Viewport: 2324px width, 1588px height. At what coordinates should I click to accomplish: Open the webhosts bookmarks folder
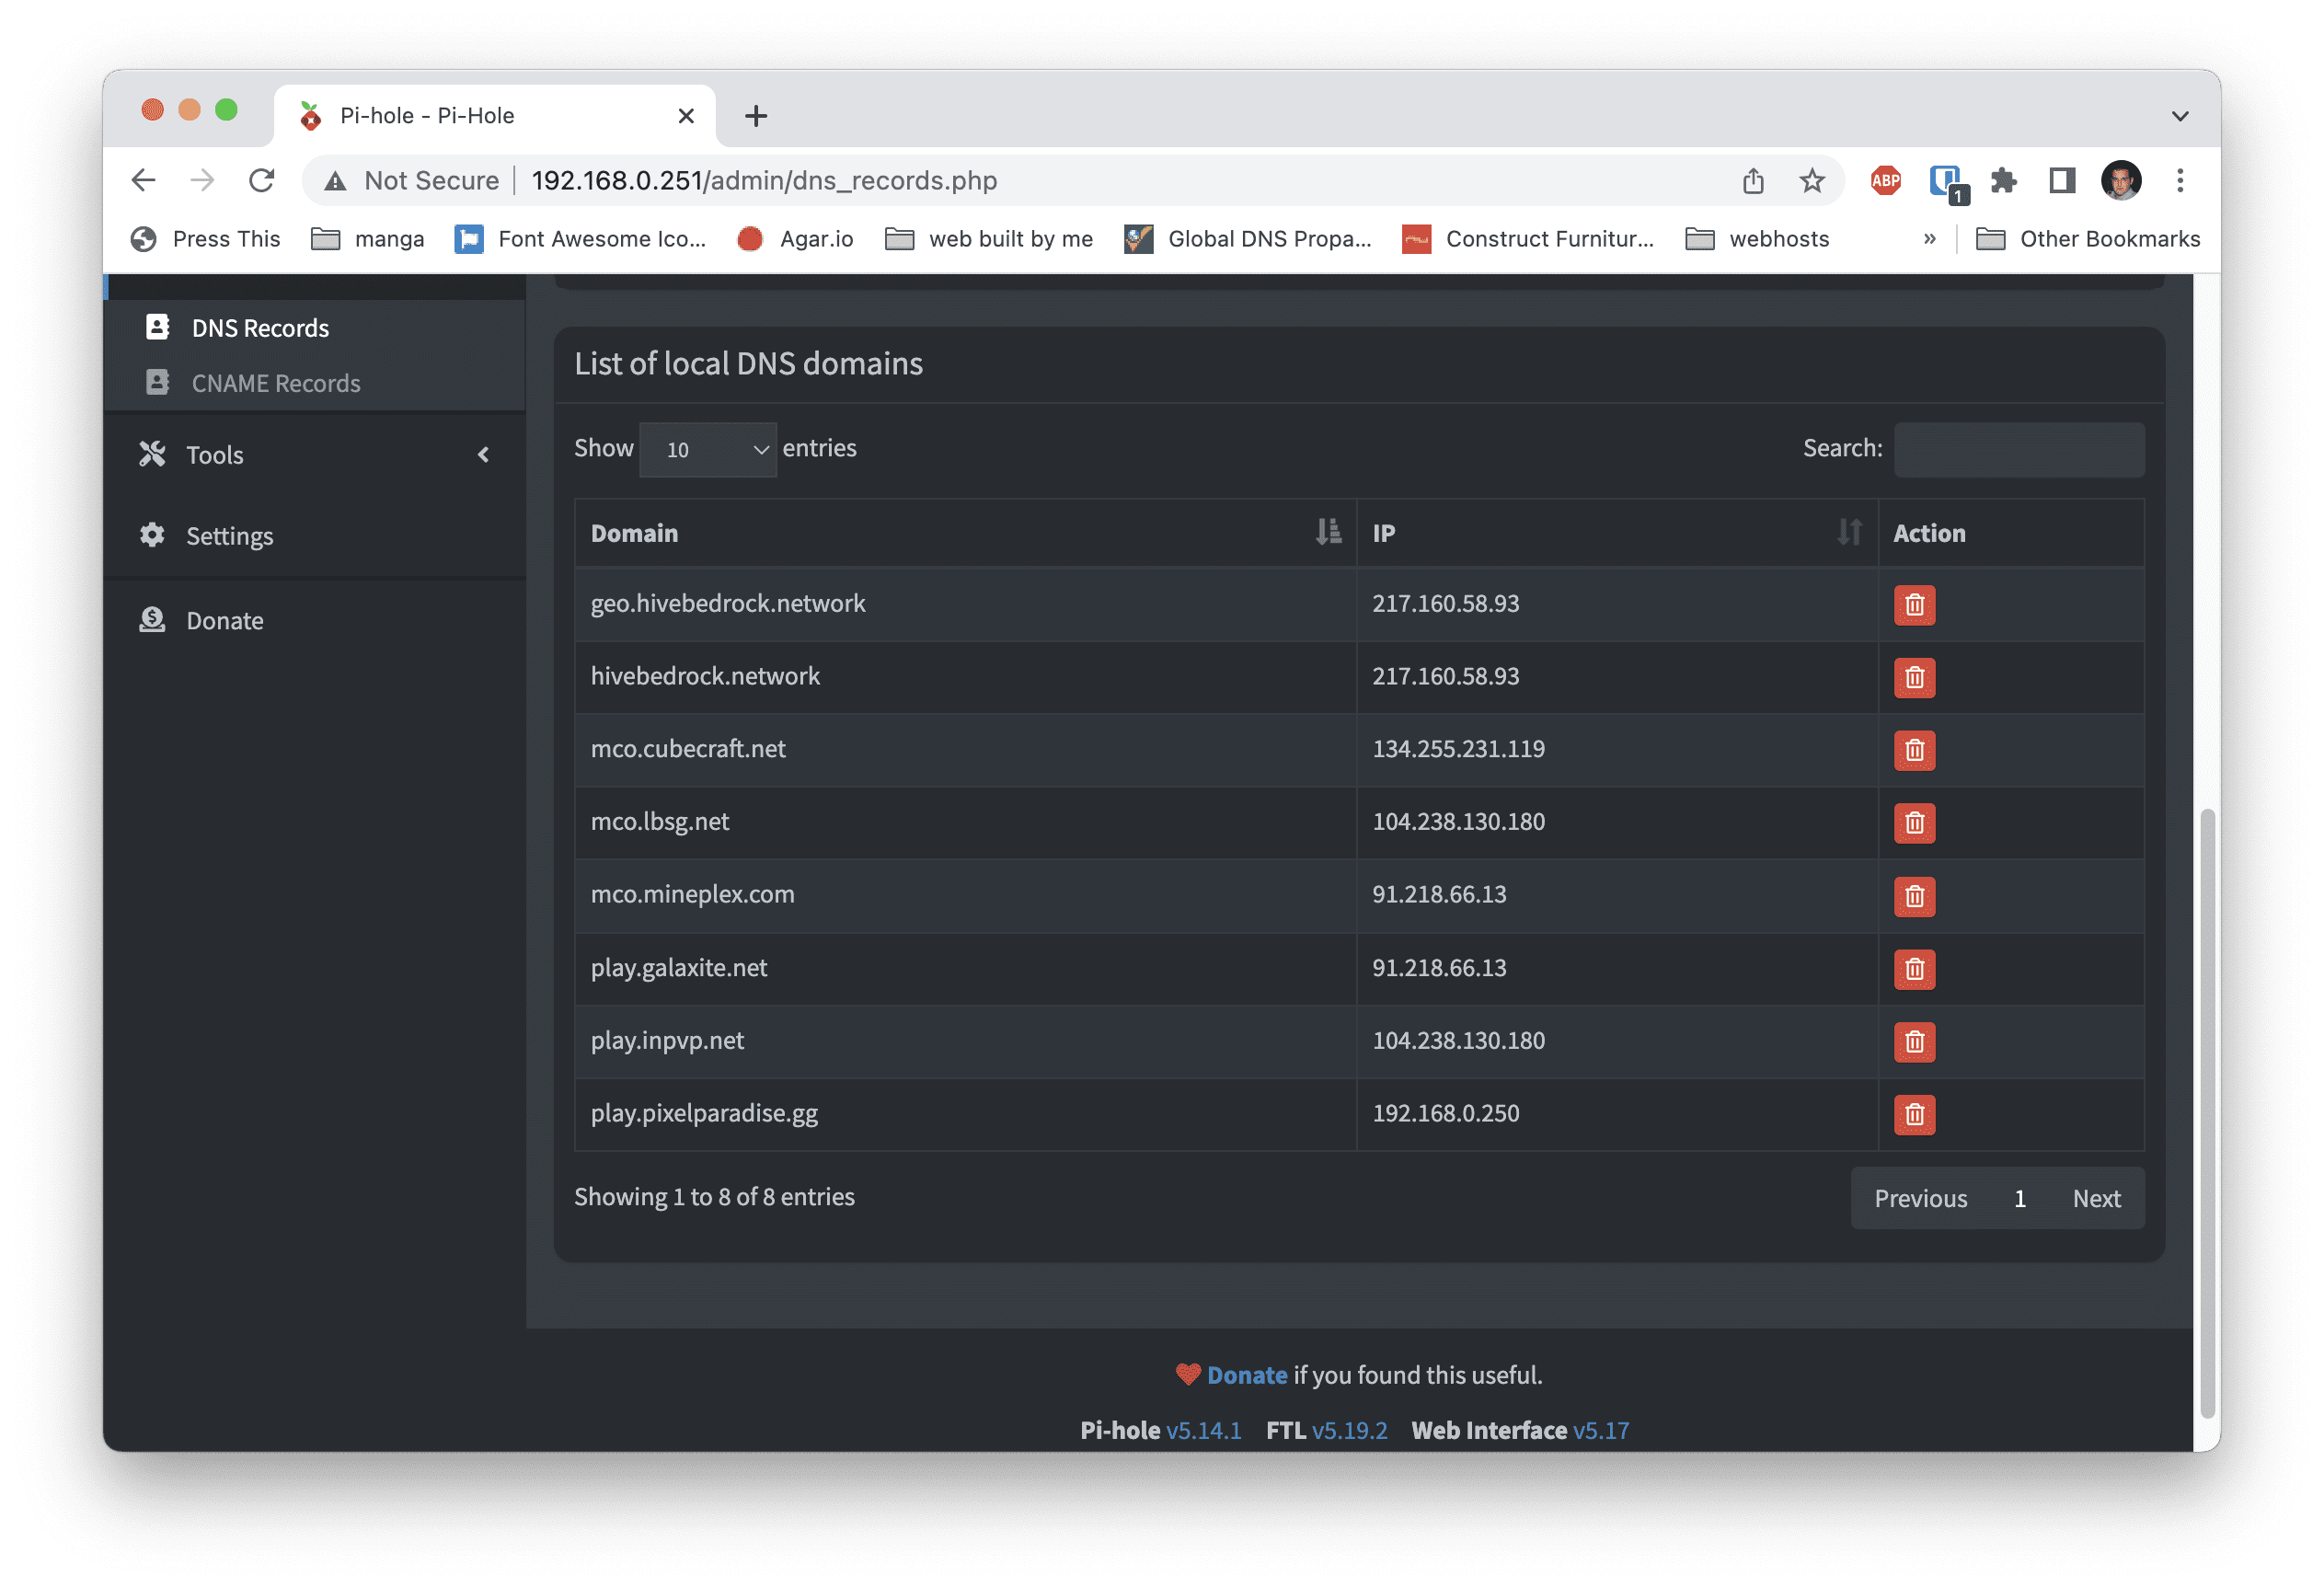(1757, 239)
